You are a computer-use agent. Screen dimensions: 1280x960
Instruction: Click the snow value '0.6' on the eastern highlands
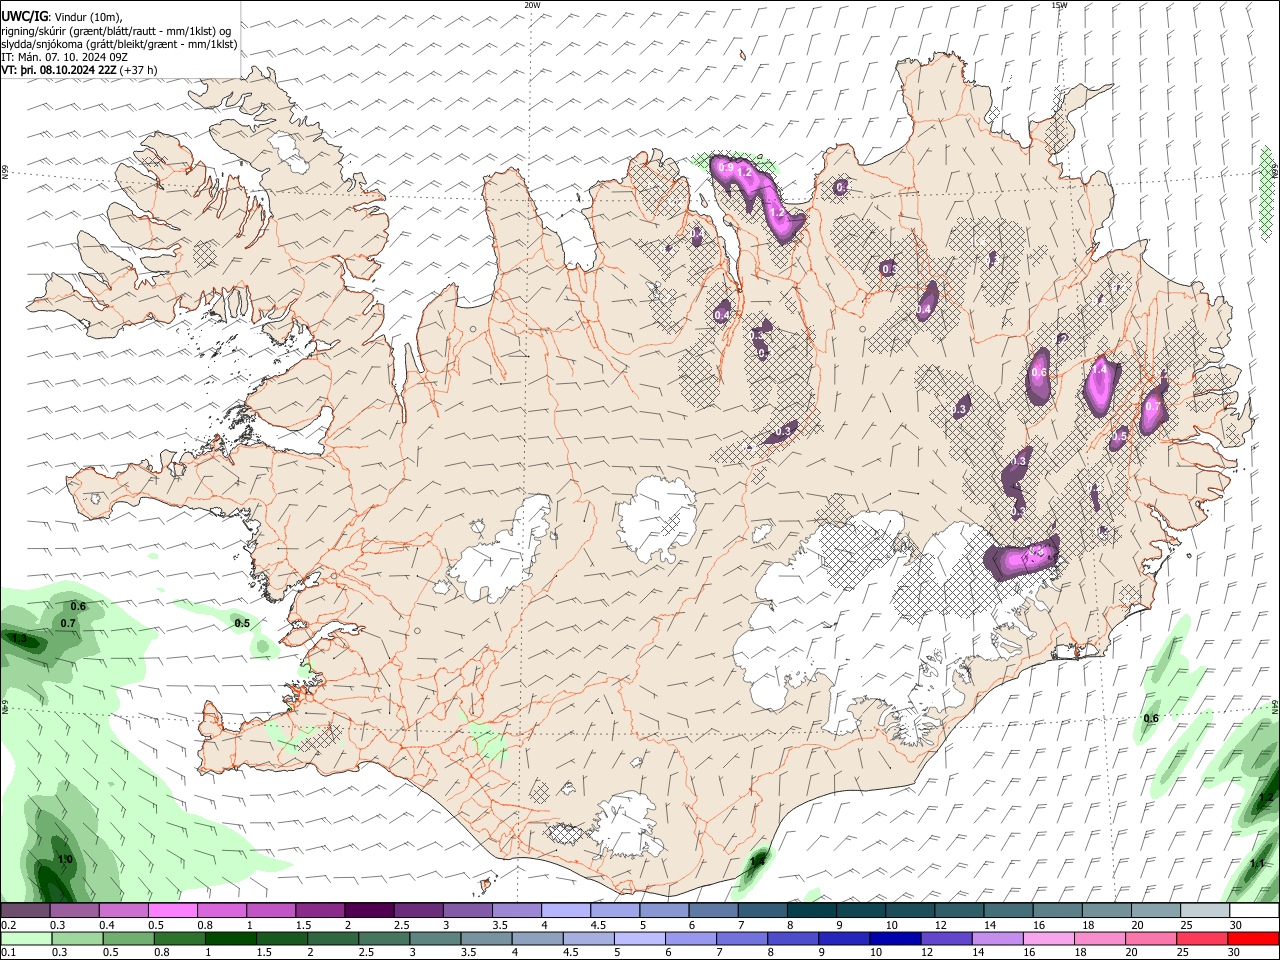[x=1039, y=373]
